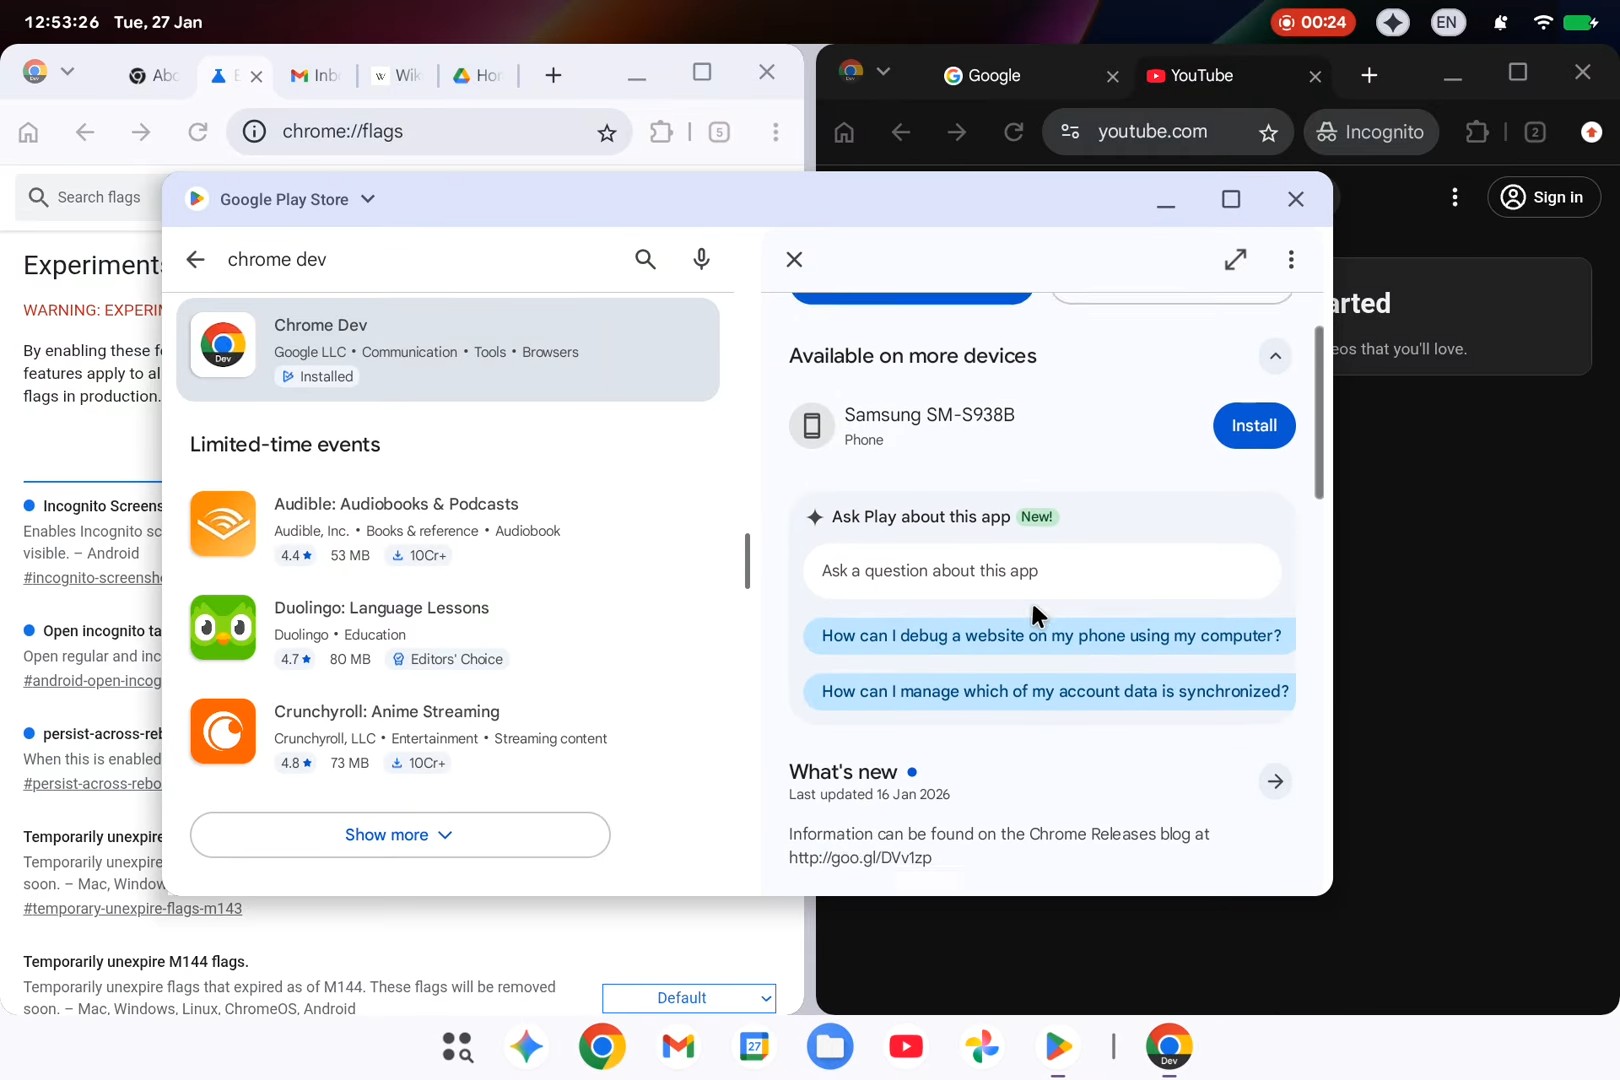Collapse the Available on more devices section

[x=1274, y=356]
